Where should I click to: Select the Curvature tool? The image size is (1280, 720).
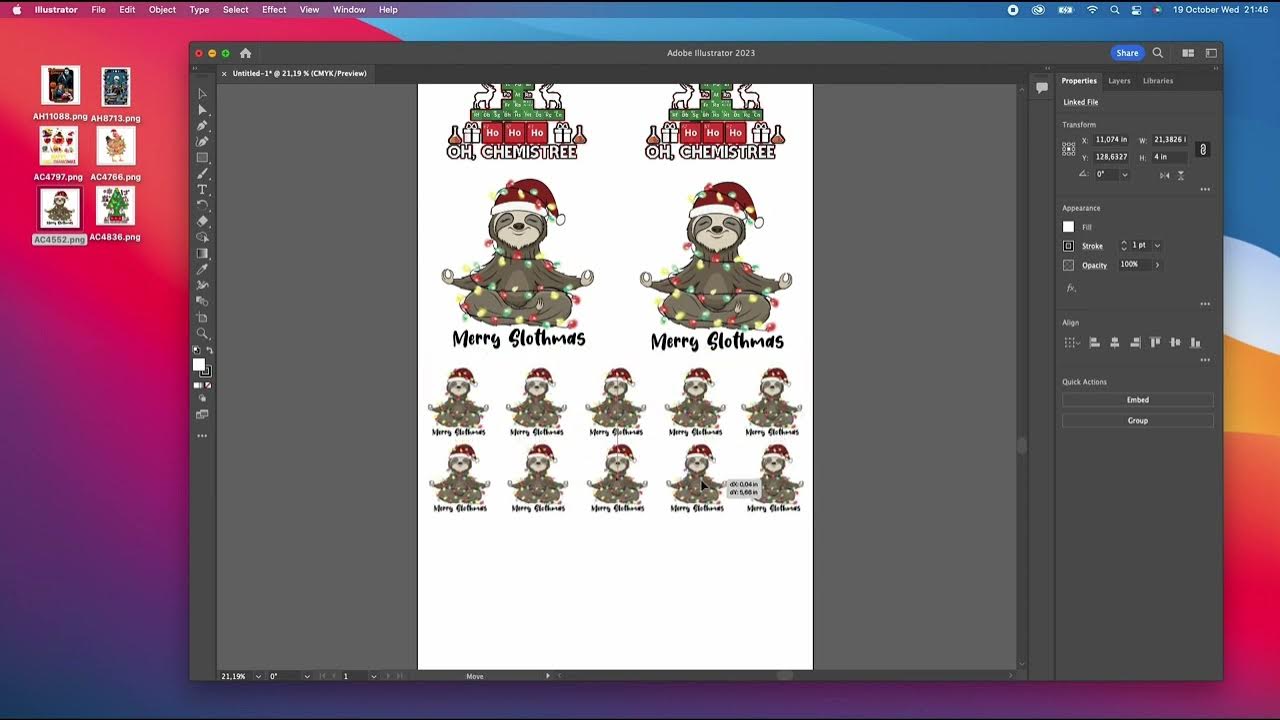click(202, 141)
